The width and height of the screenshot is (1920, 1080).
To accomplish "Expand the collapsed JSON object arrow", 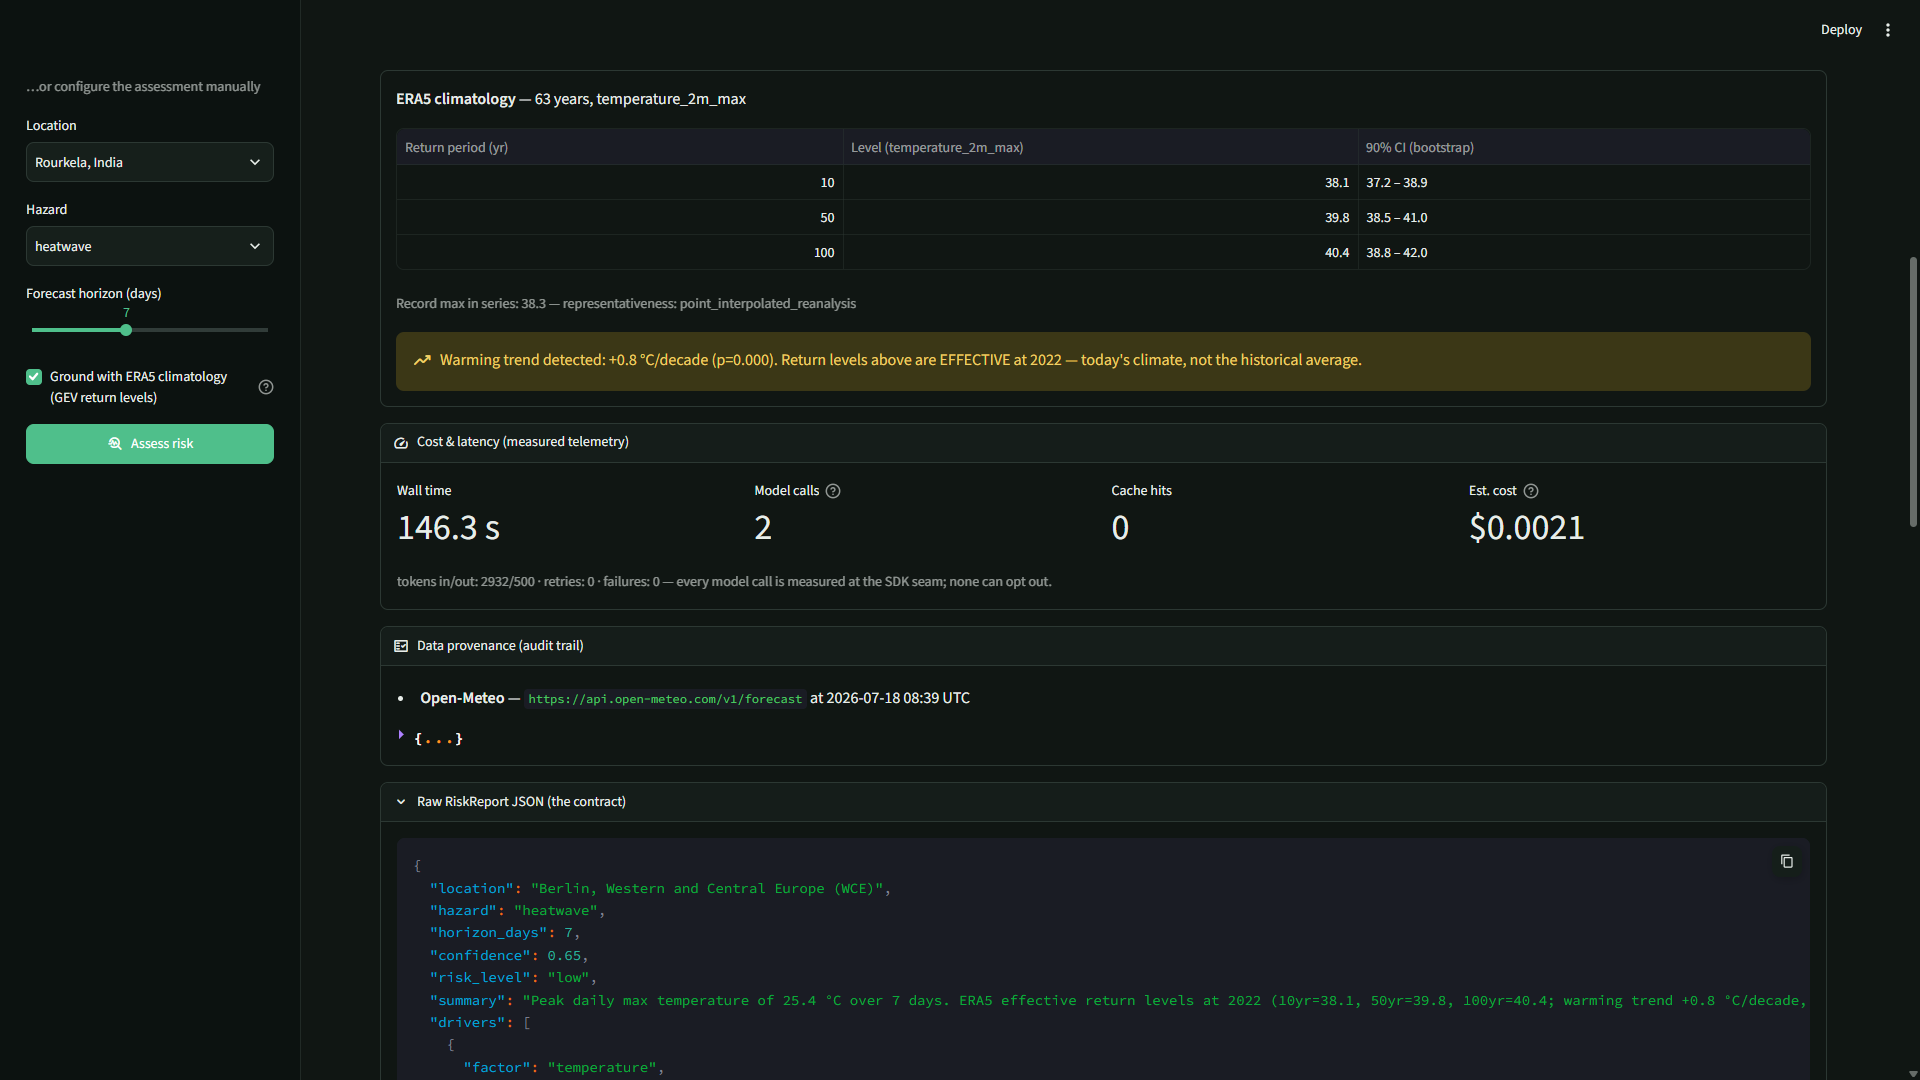I will 401,735.
